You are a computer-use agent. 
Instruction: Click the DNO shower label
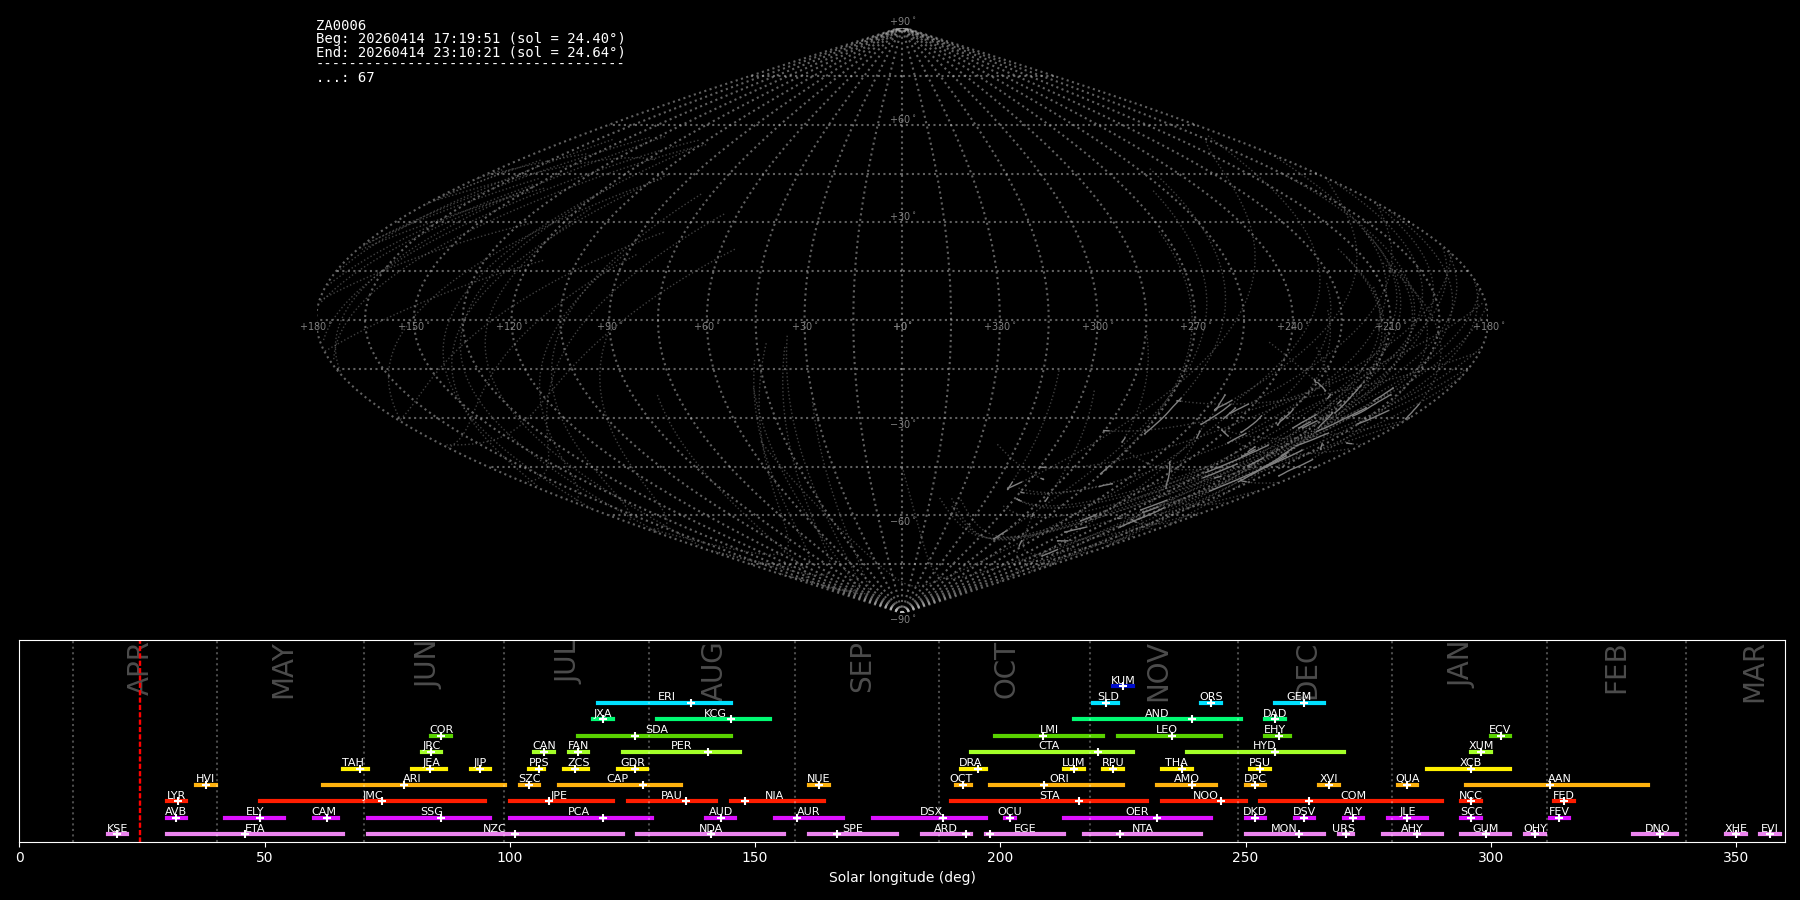1658,829
